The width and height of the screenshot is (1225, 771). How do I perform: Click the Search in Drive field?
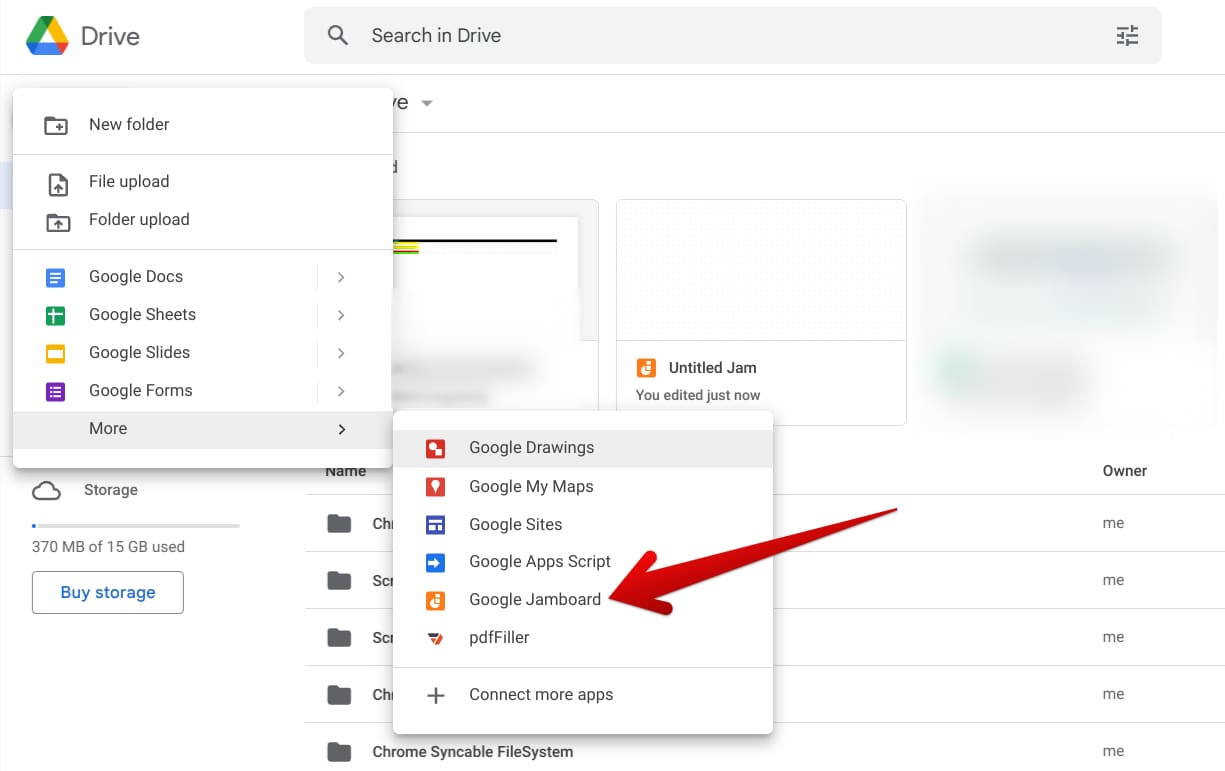pyautogui.click(x=733, y=35)
